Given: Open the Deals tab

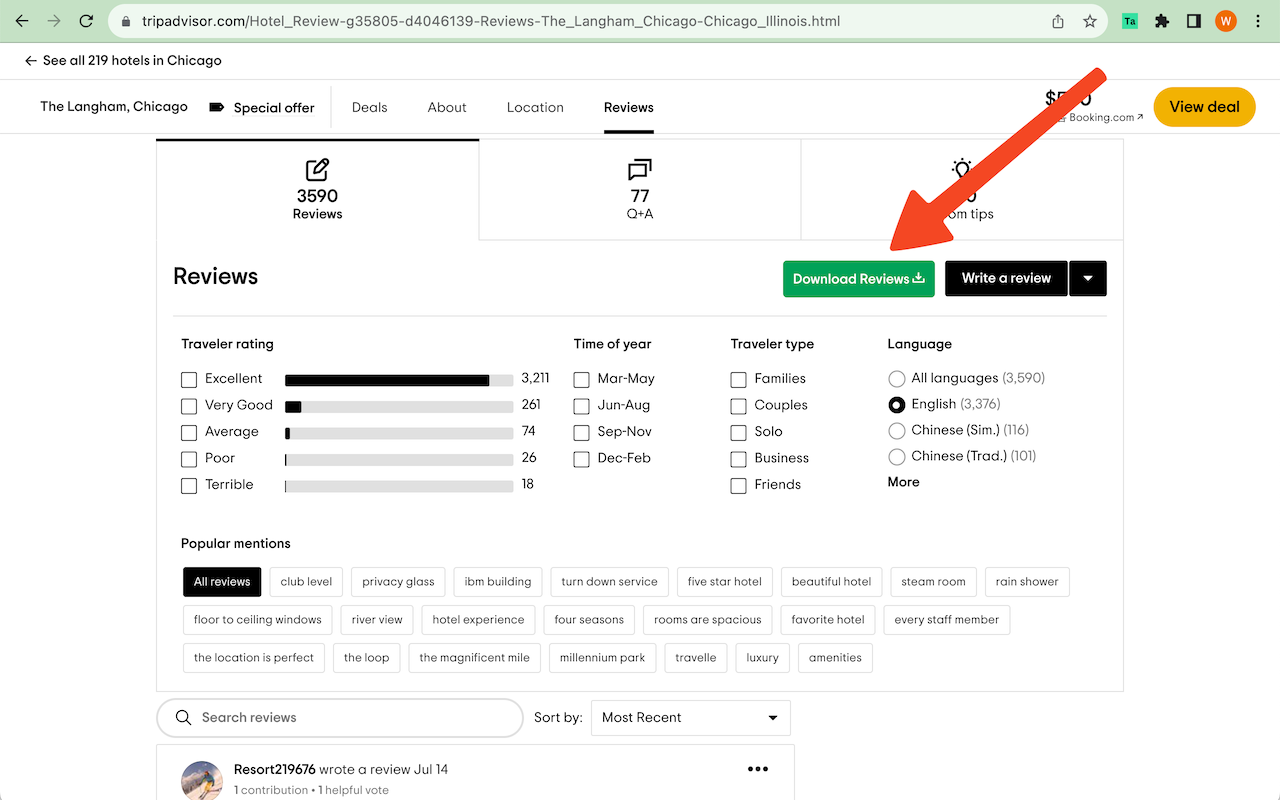Looking at the screenshot, I should (369, 107).
